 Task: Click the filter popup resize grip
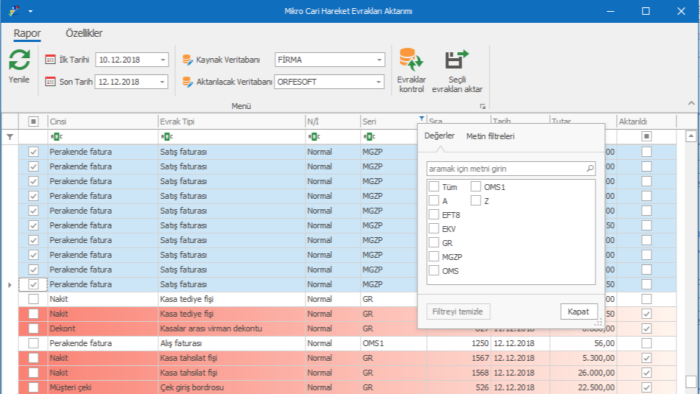598,322
